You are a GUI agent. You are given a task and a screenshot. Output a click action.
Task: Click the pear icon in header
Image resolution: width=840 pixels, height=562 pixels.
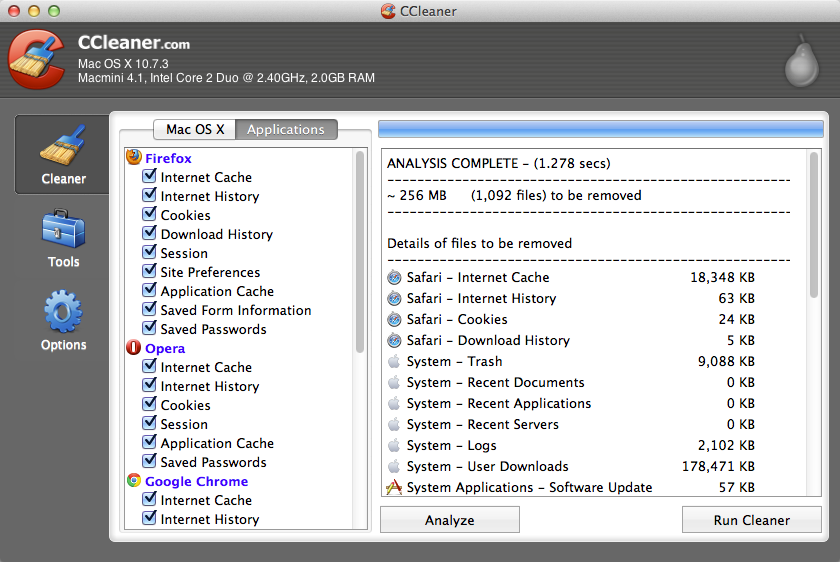click(801, 61)
